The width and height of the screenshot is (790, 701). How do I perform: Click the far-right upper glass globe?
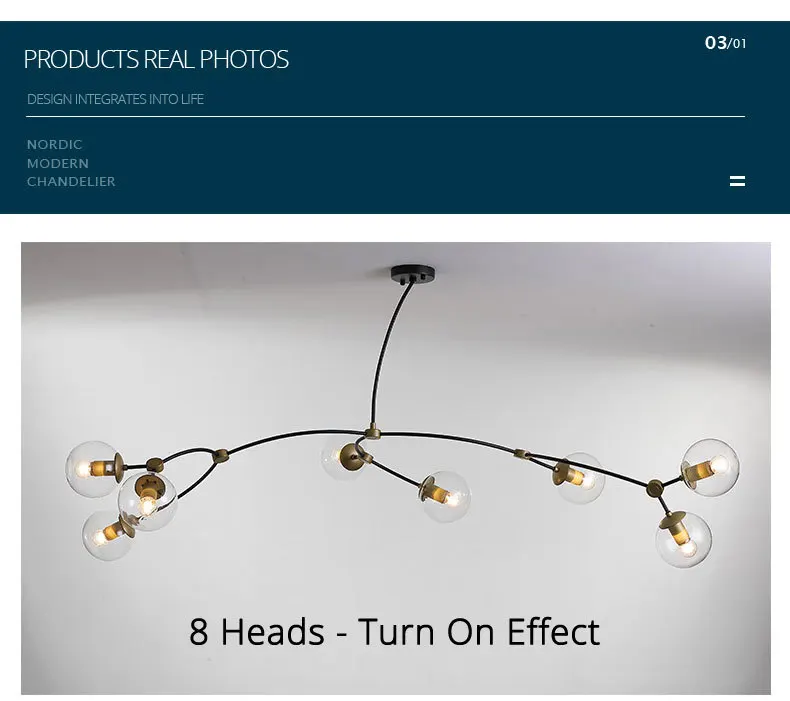[x=710, y=468]
